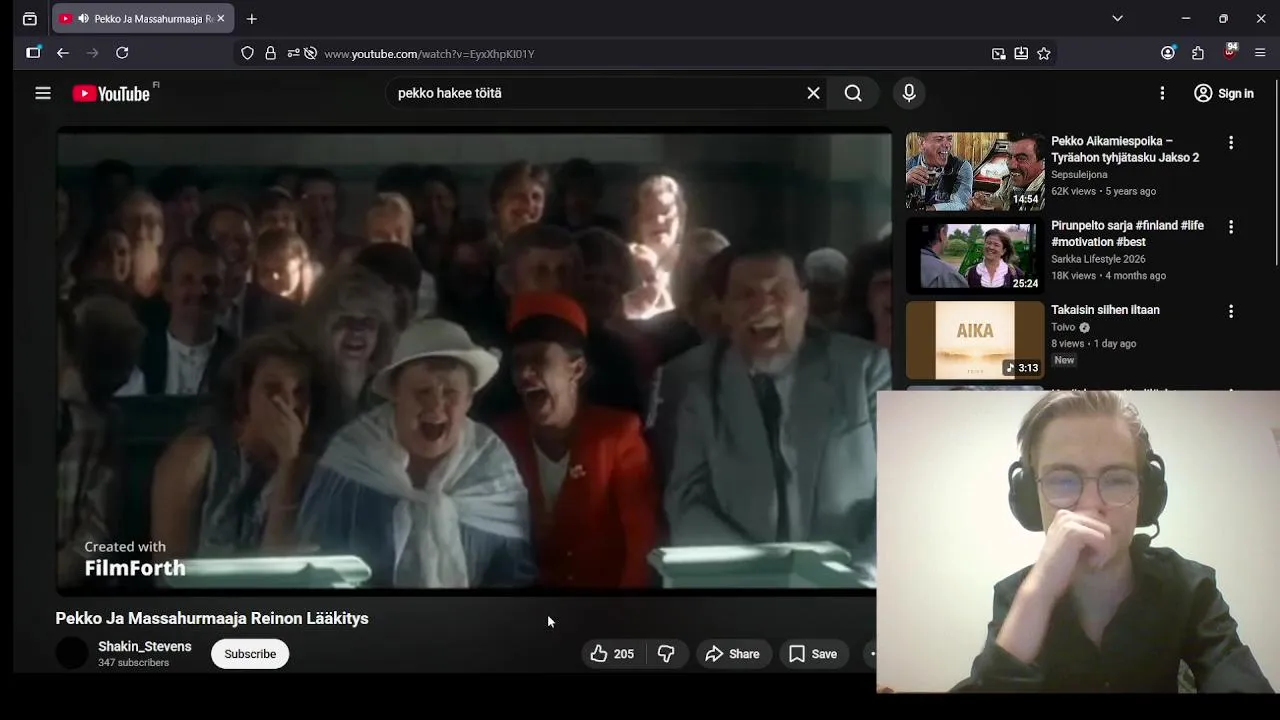Open the ad blocker extension icon
Image resolution: width=1280 pixels, height=720 pixels.
(1230, 52)
